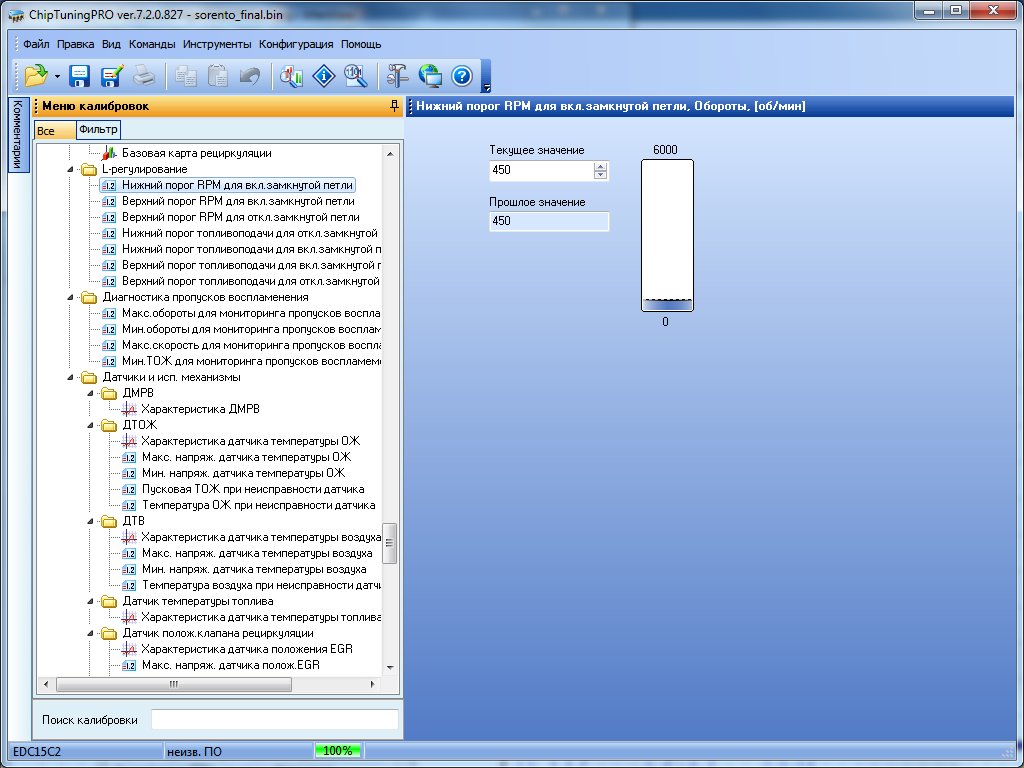Click the open file folder icon
Viewport: 1024px width, 768px height.
36,75
